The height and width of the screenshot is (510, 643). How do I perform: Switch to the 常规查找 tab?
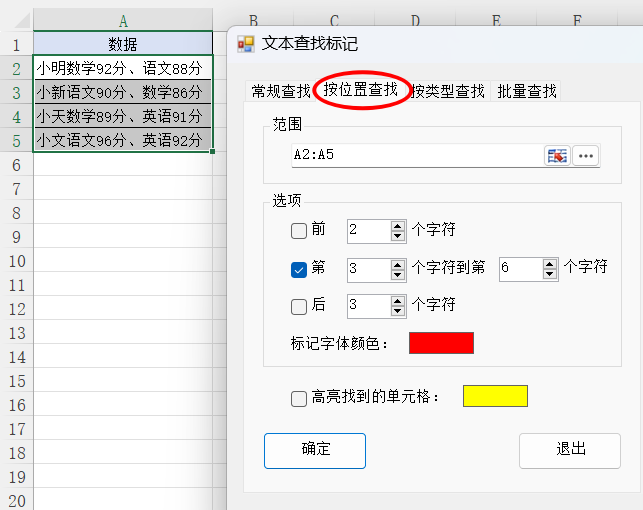tap(280, 91)
